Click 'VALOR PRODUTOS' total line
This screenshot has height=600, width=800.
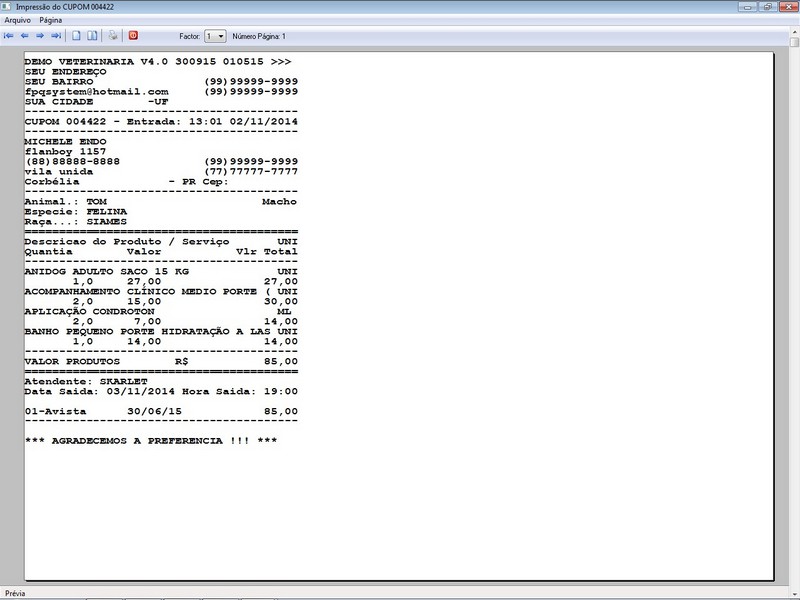coord(161,361)
